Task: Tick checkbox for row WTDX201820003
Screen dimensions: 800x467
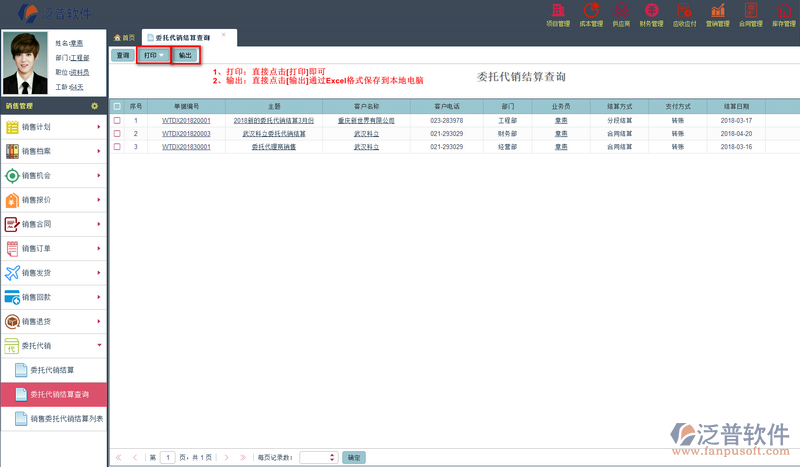Action: point(117,133)
